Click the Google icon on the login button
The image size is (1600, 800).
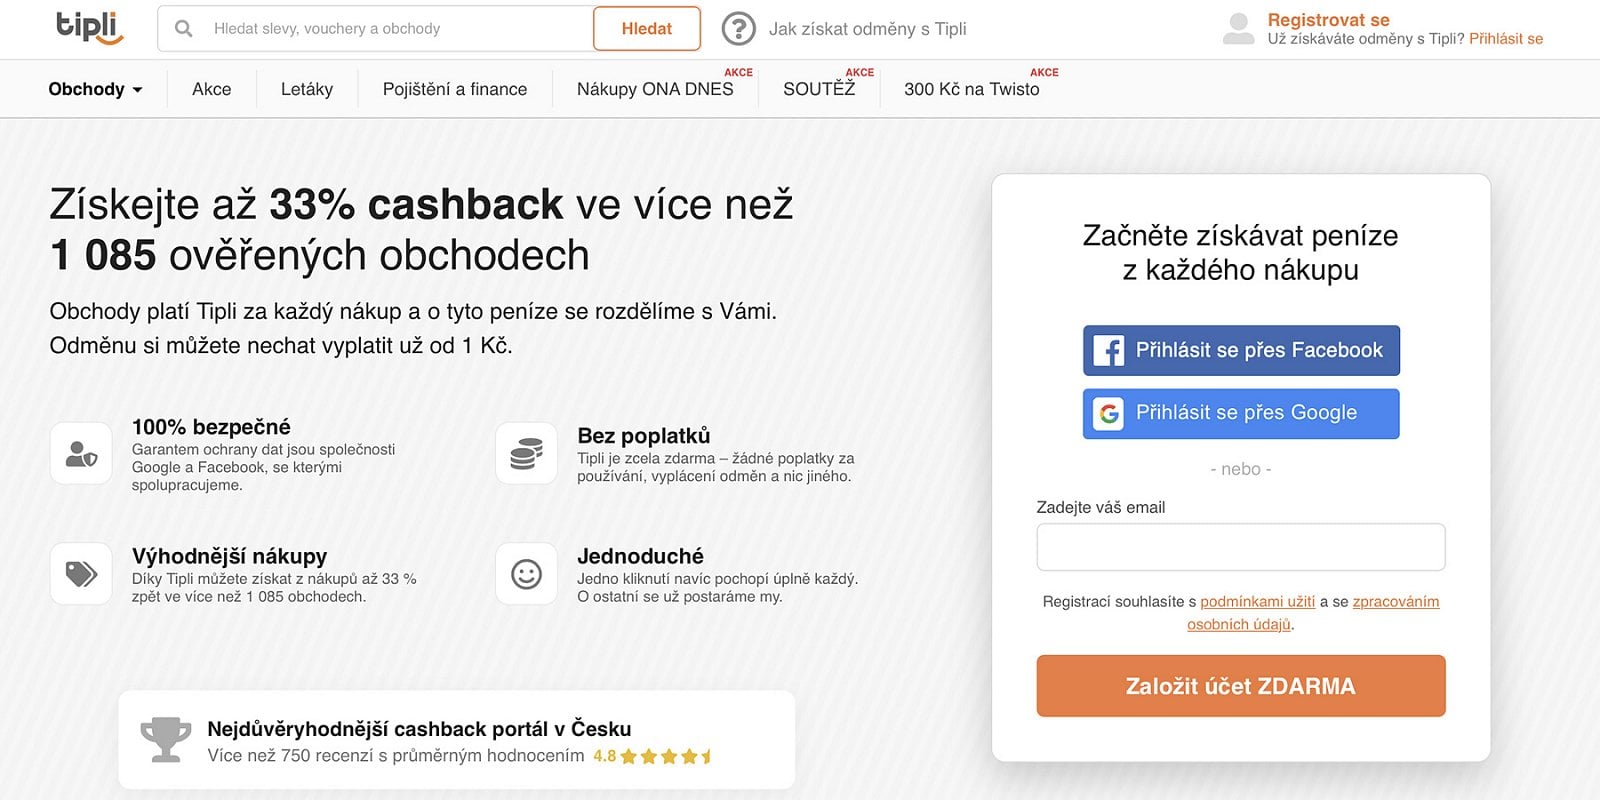click(x=1110, y=413)
